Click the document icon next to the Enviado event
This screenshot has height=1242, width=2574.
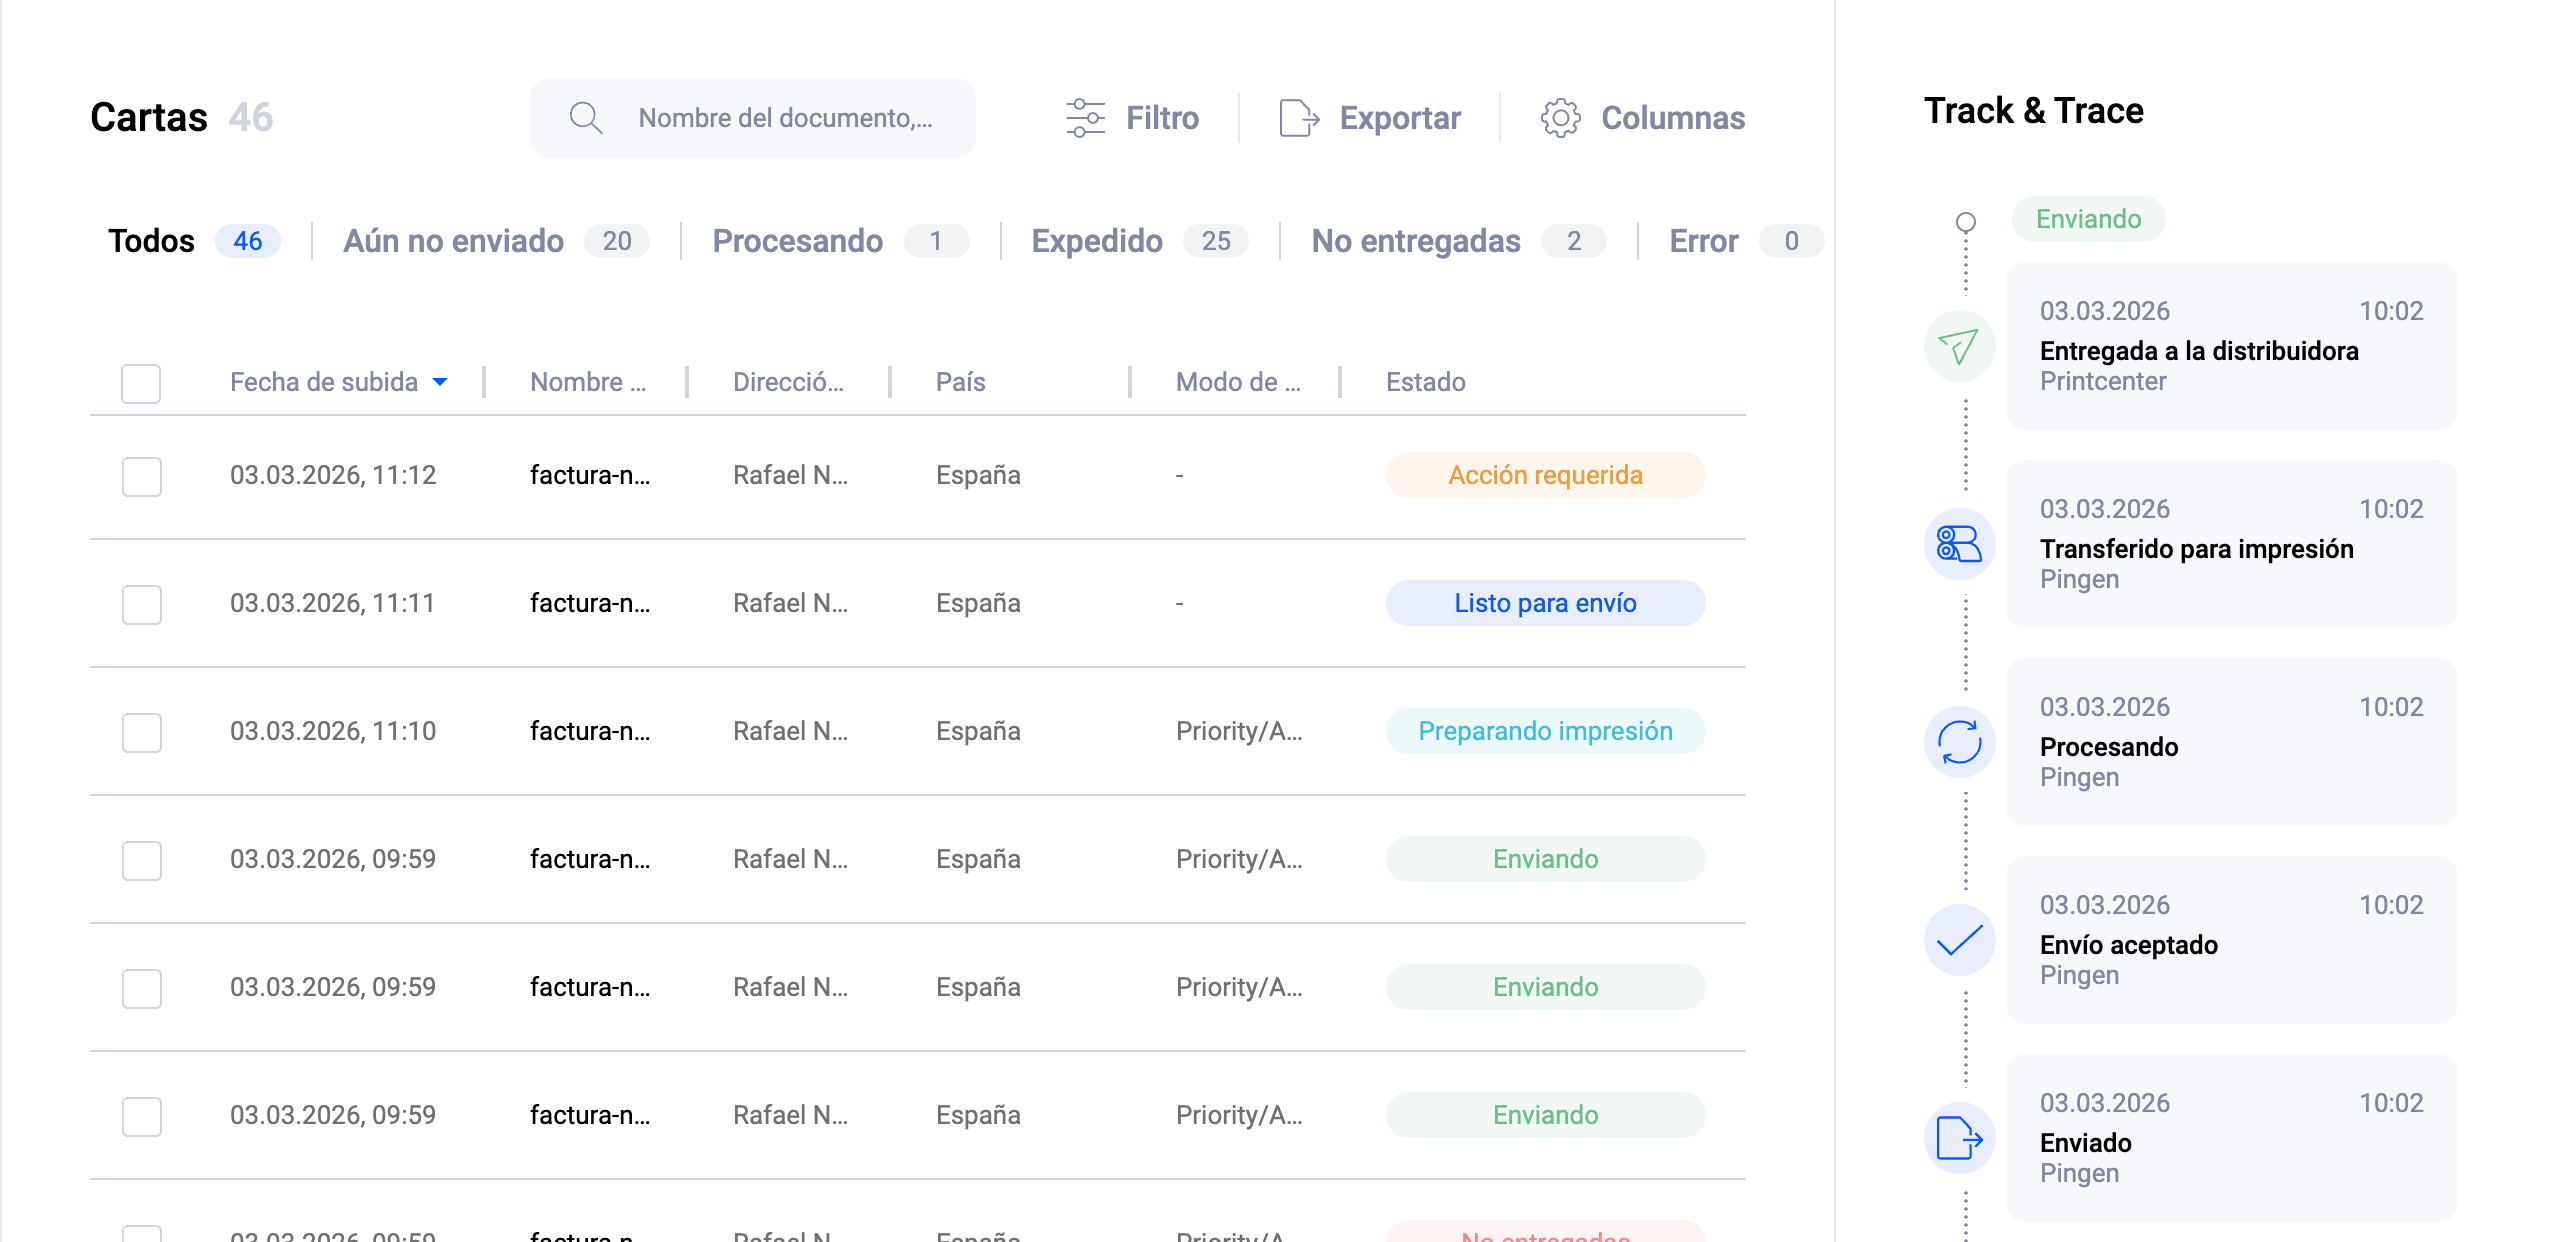point(1958,1138)
